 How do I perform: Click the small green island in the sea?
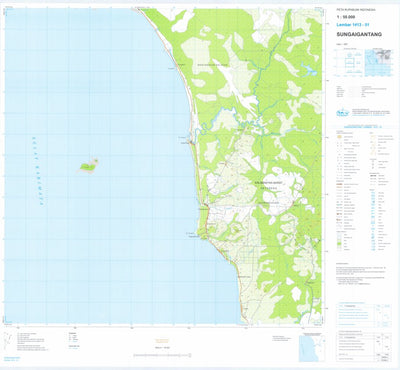88,166
